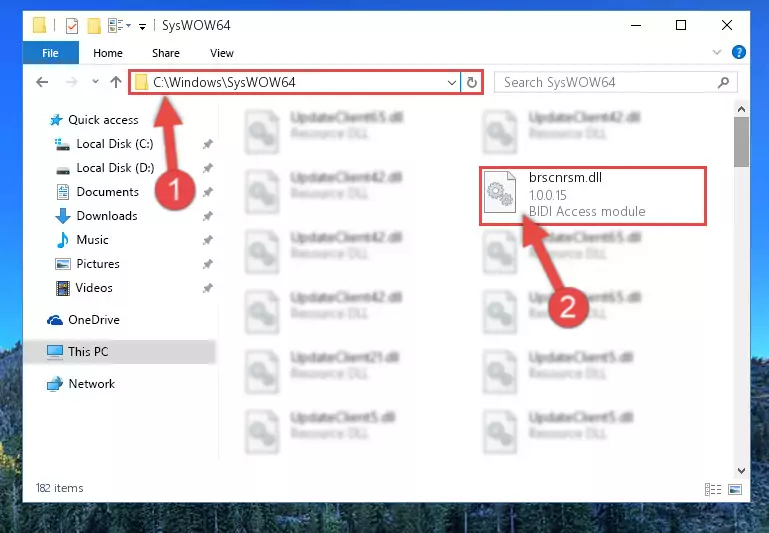Click pin icon beside Documents
The image size is (769, 533).
coord(208,192)
